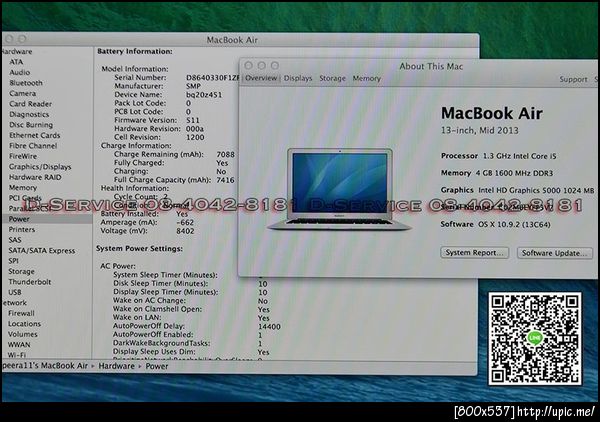Open Disc Burning entry
This screenshot has width=600, height=422.
31,125
